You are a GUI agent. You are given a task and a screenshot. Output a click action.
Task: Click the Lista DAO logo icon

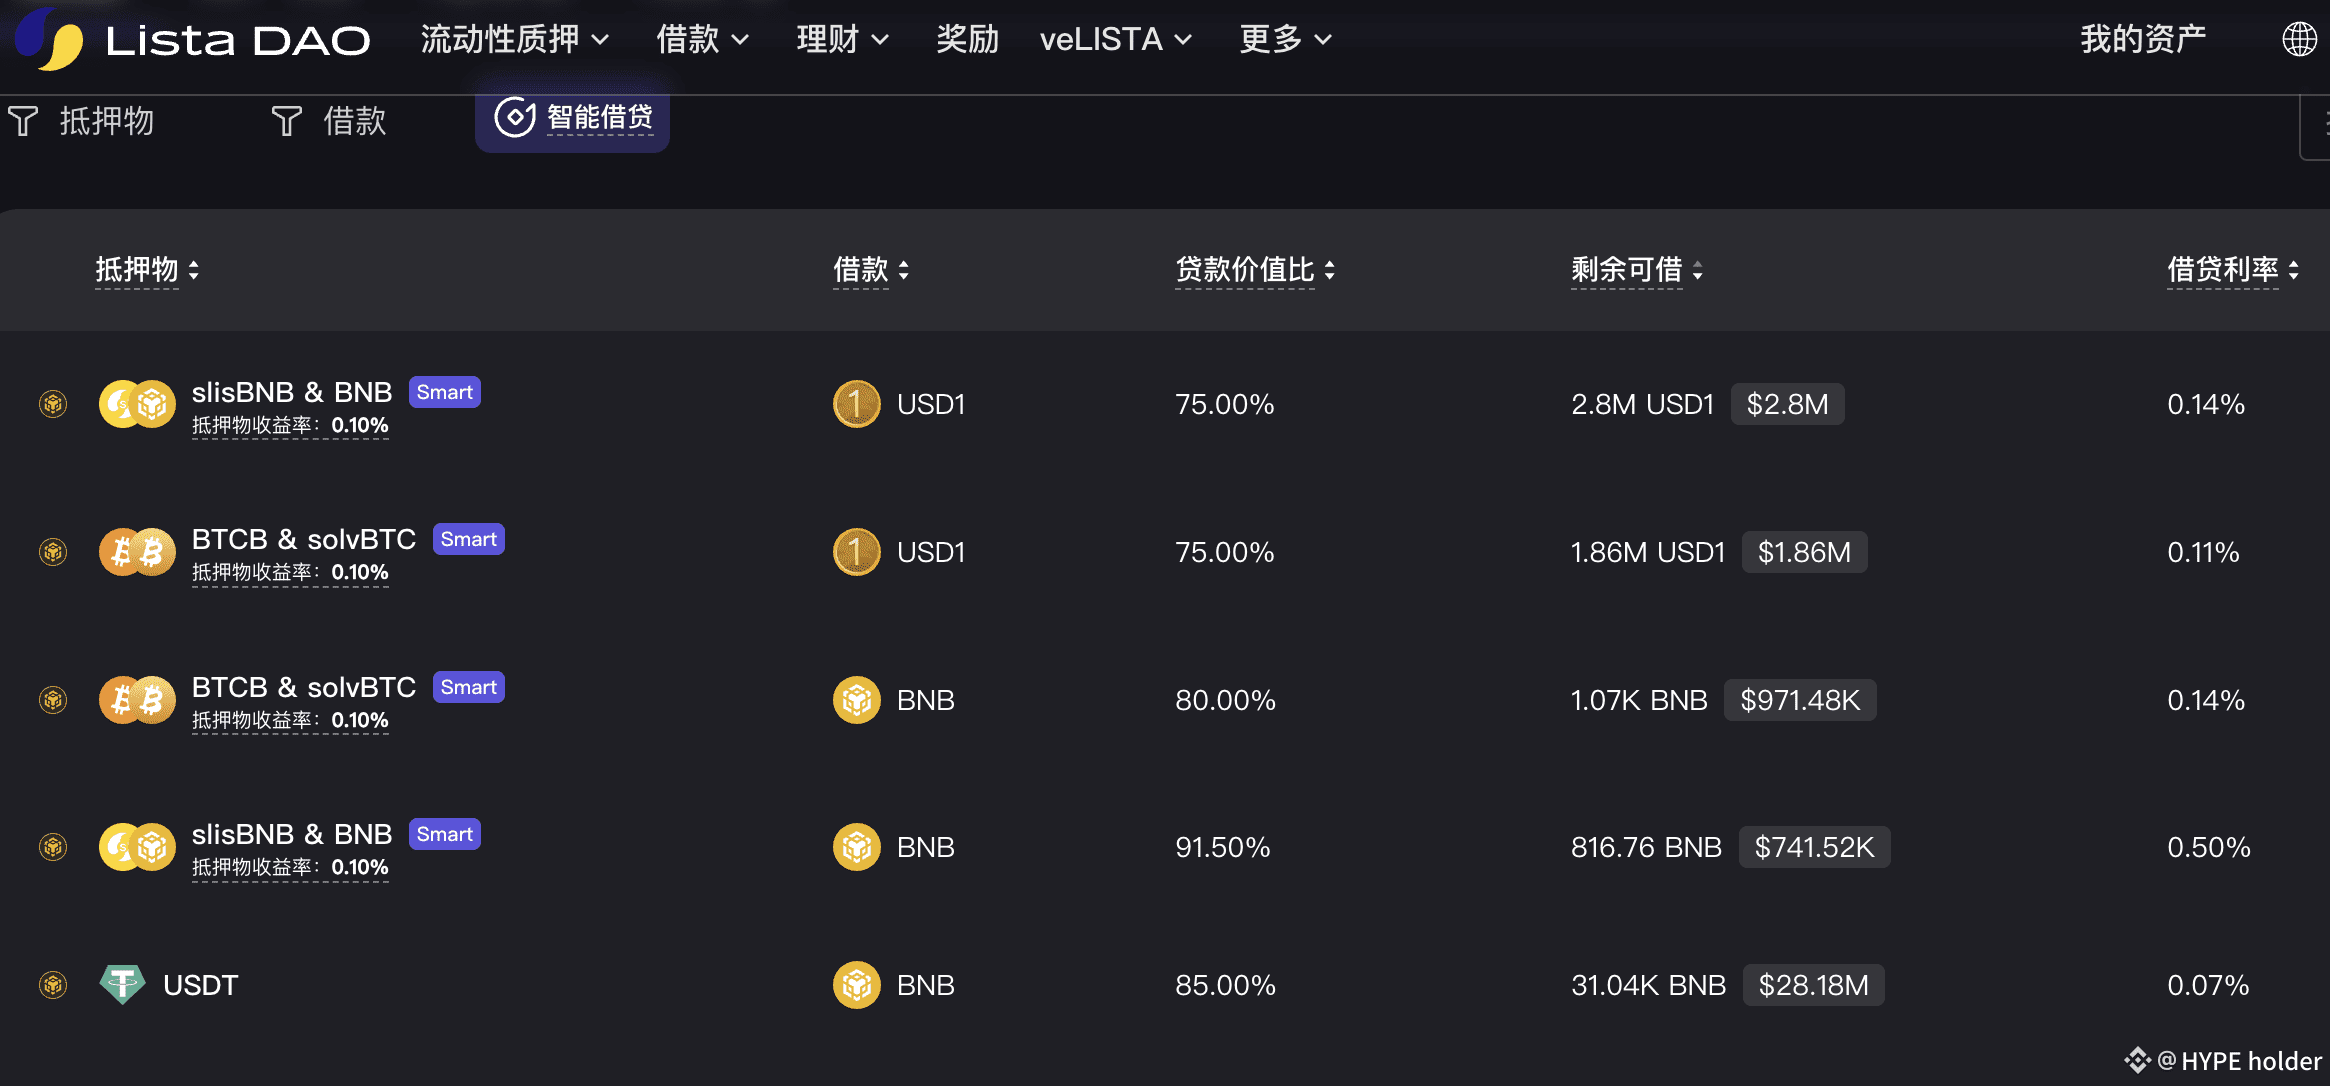click(x=50, y=40)
